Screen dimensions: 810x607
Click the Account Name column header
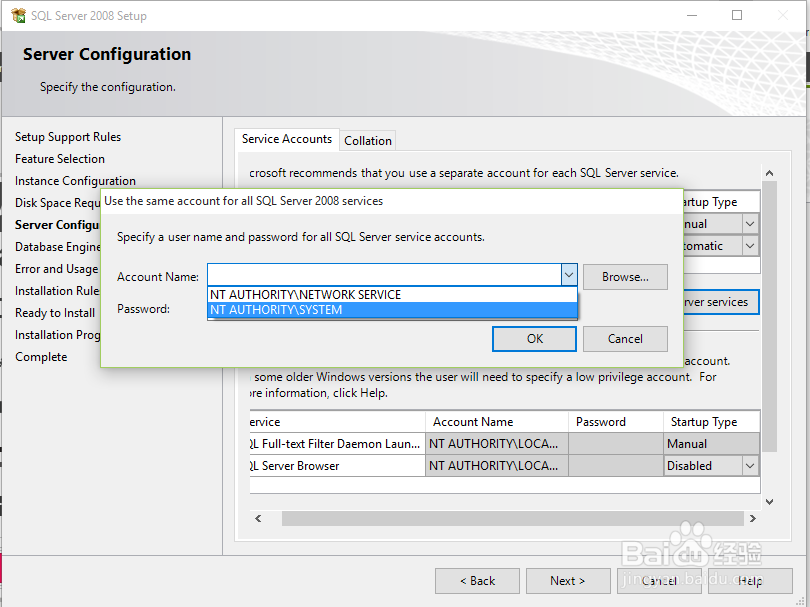tap(497, 422)
